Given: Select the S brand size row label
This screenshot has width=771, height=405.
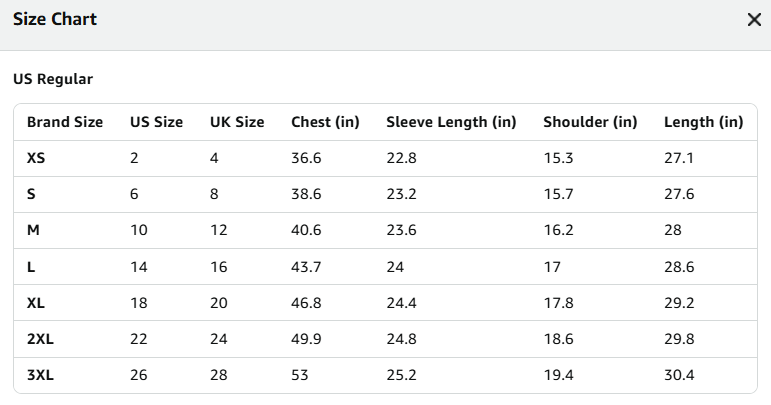Looking at the screenshot, I should (31, 194).
